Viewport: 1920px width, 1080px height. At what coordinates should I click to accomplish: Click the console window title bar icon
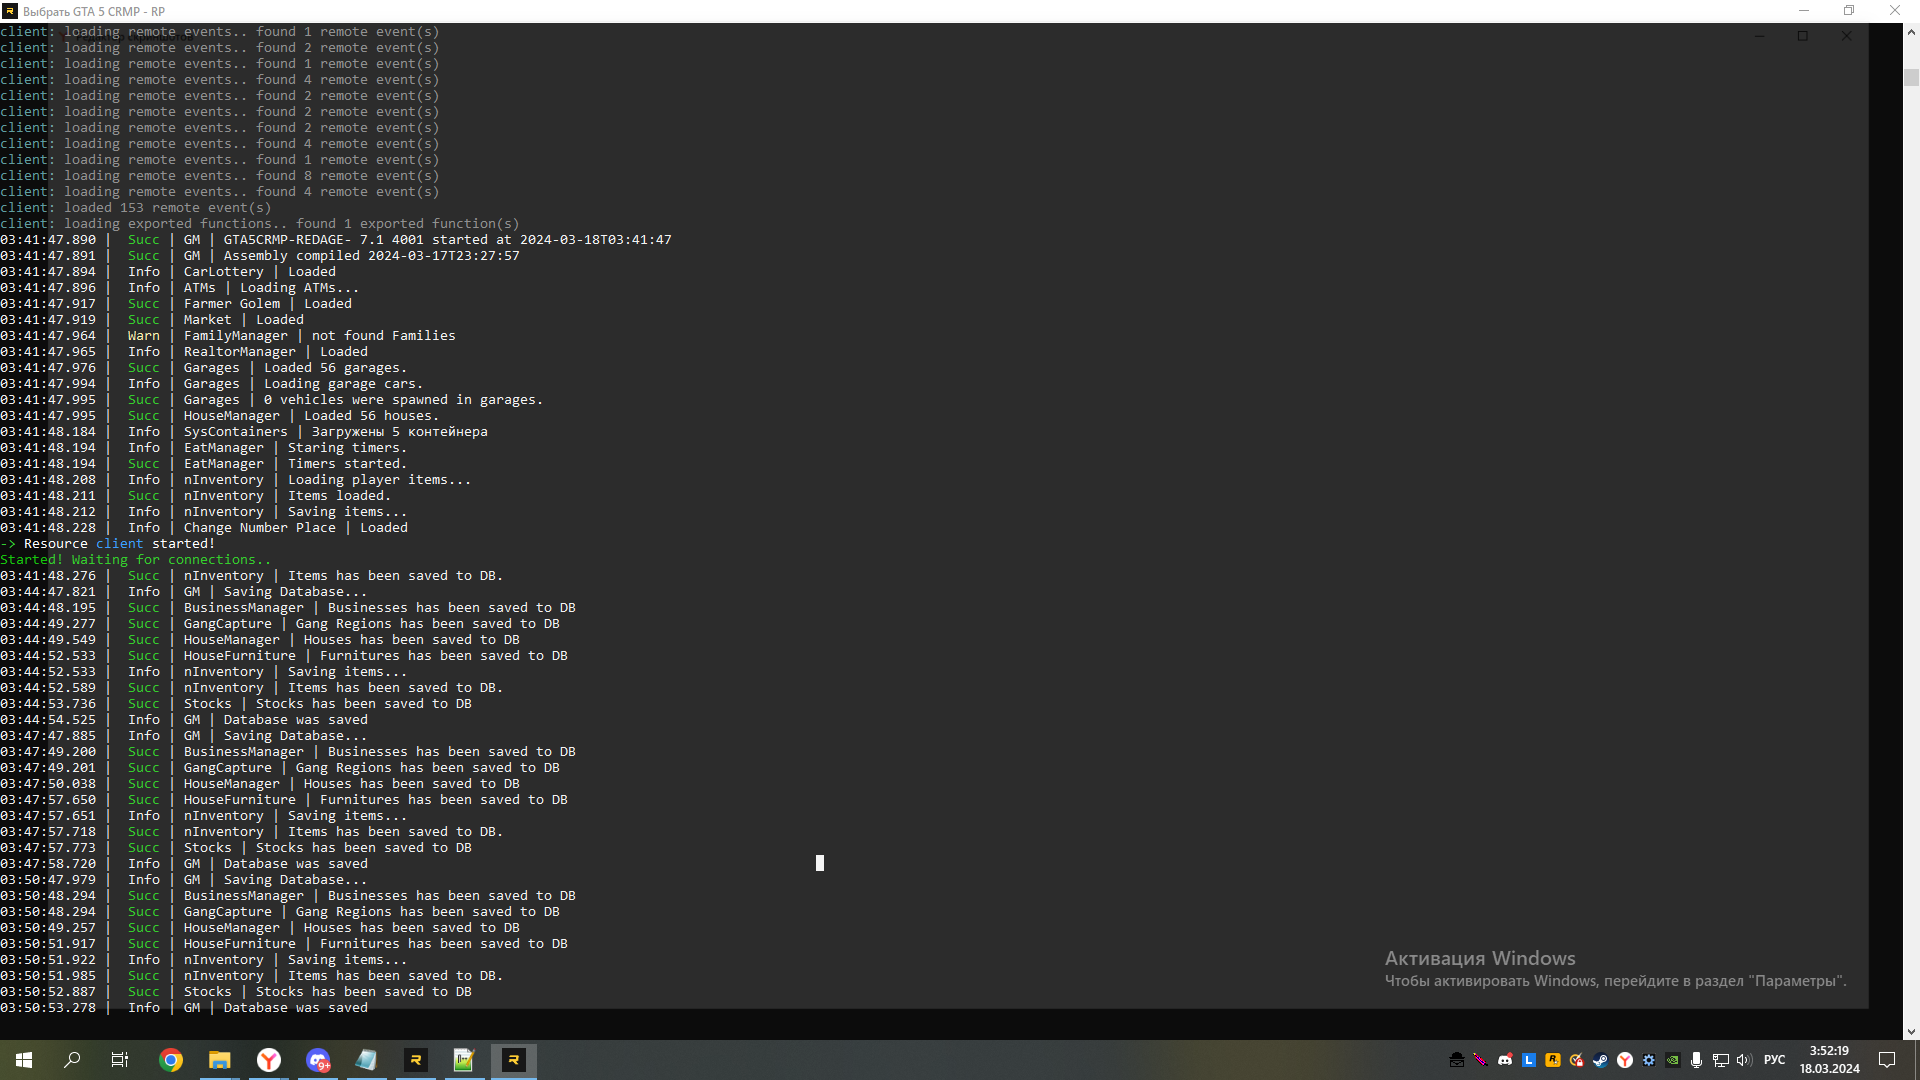tap(10, 11)
